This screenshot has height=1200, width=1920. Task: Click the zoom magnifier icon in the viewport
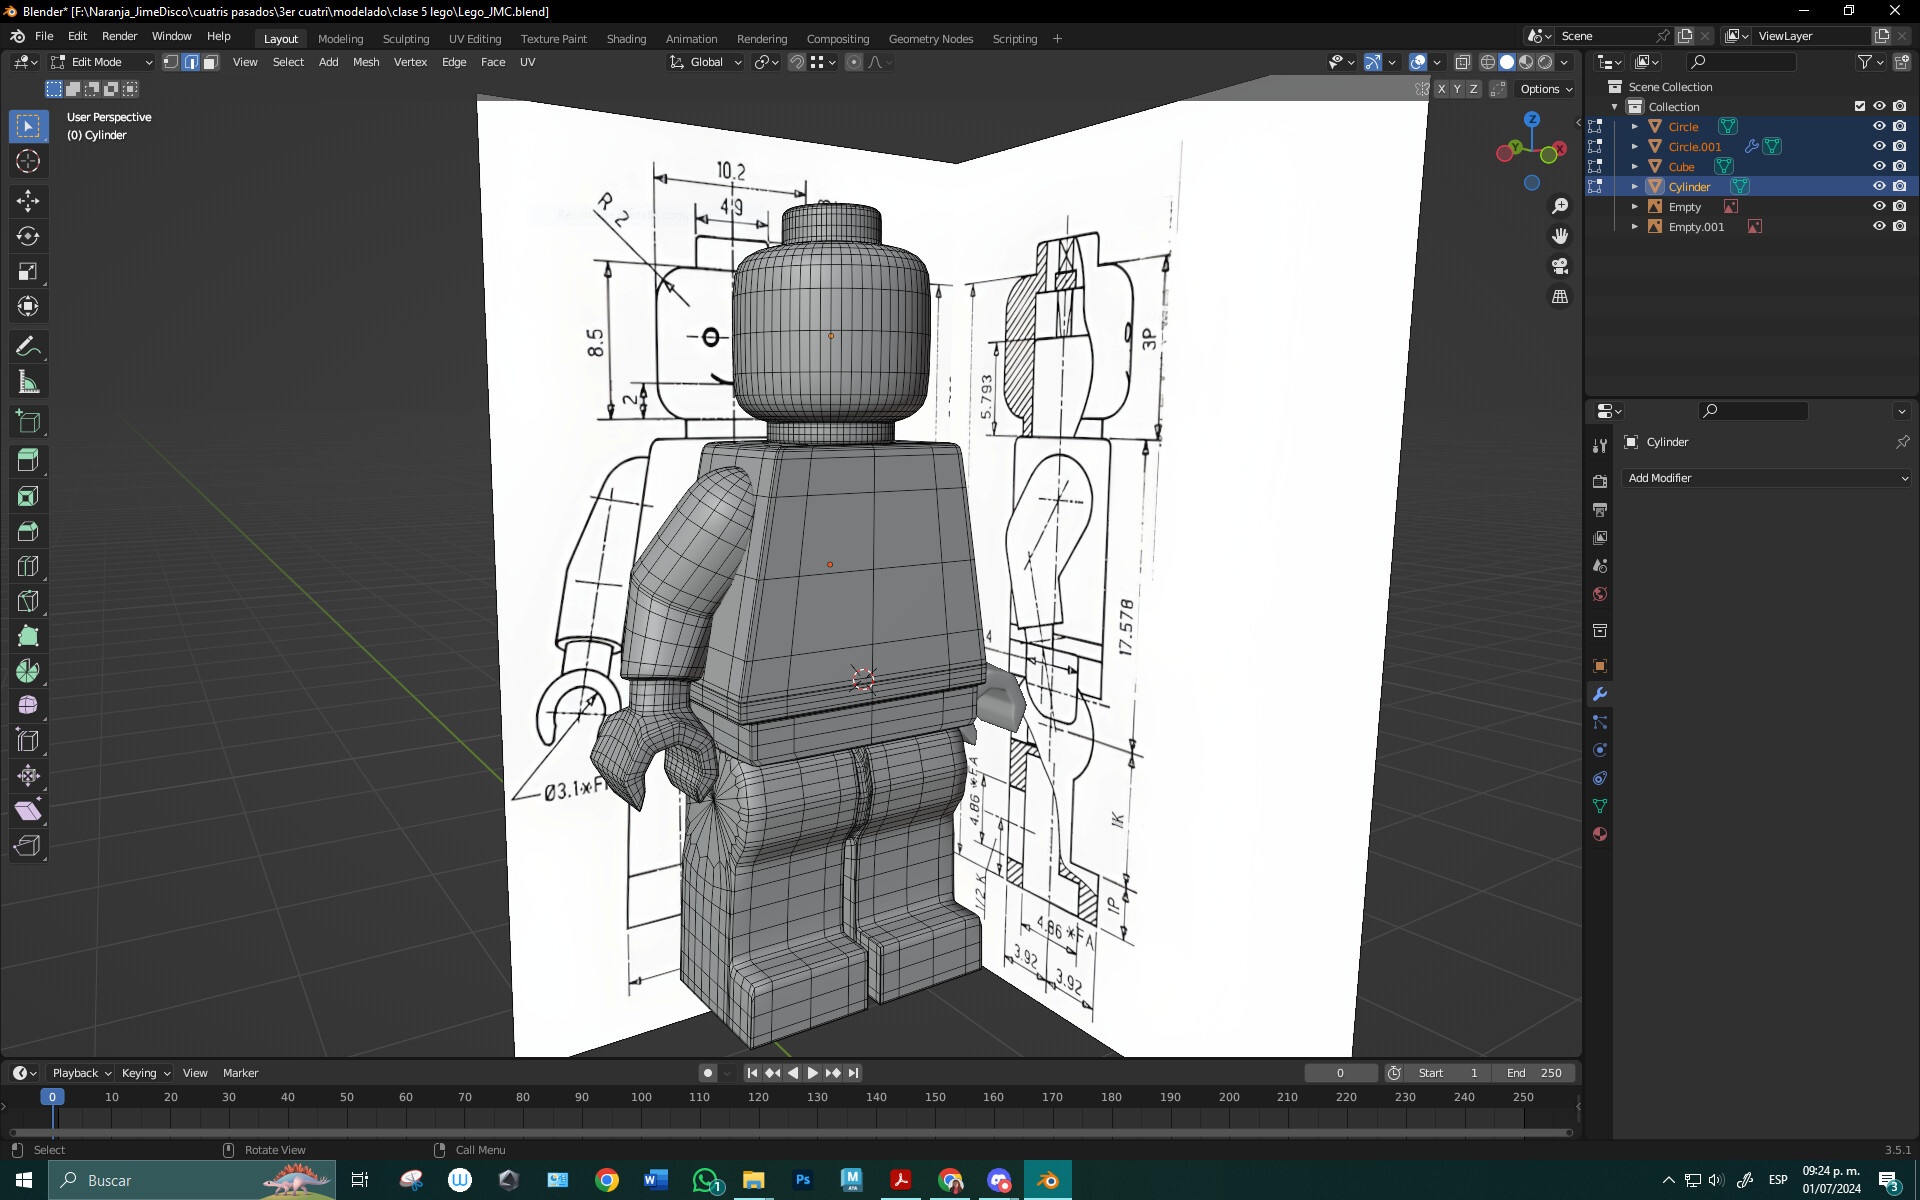[x=1560, y=204]
